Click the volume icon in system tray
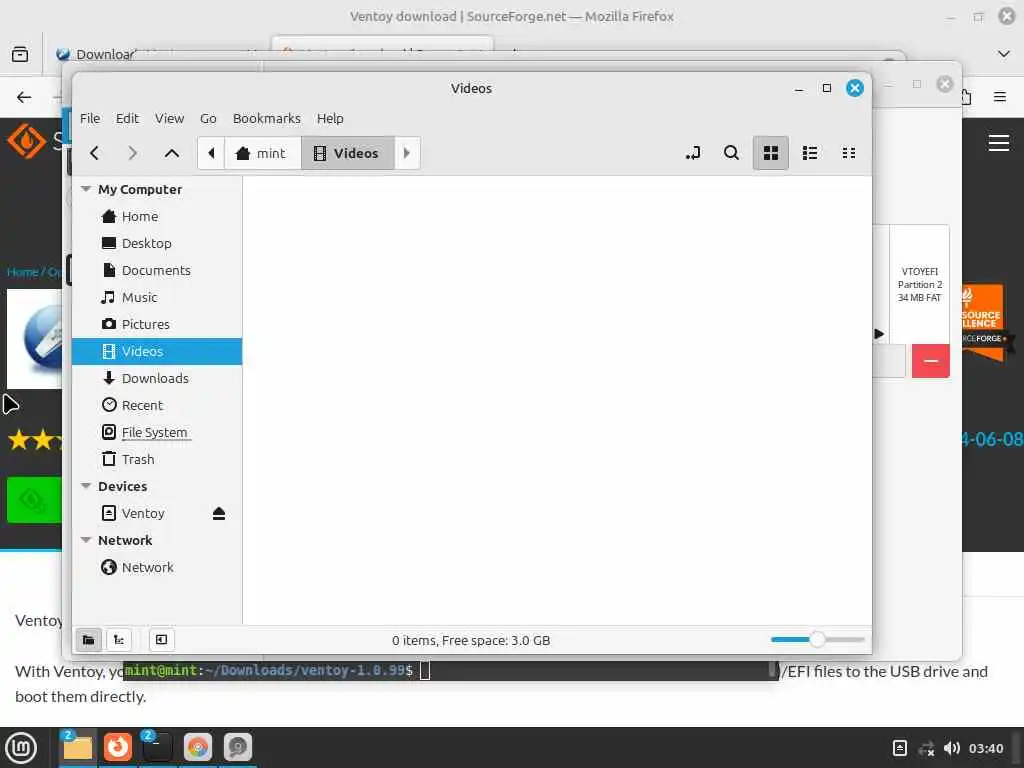Screen dimensions: 1024x768 (x=952, y=748)
